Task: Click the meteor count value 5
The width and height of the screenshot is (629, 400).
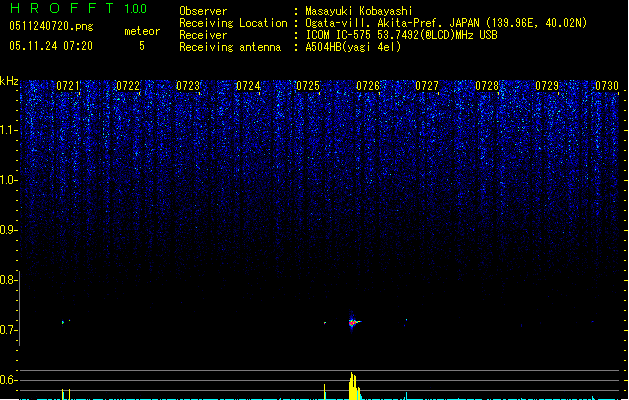Action: click(x=142, y=46)
